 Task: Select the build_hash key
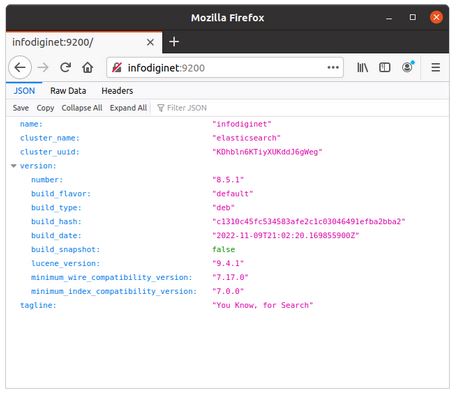point(56,222)
